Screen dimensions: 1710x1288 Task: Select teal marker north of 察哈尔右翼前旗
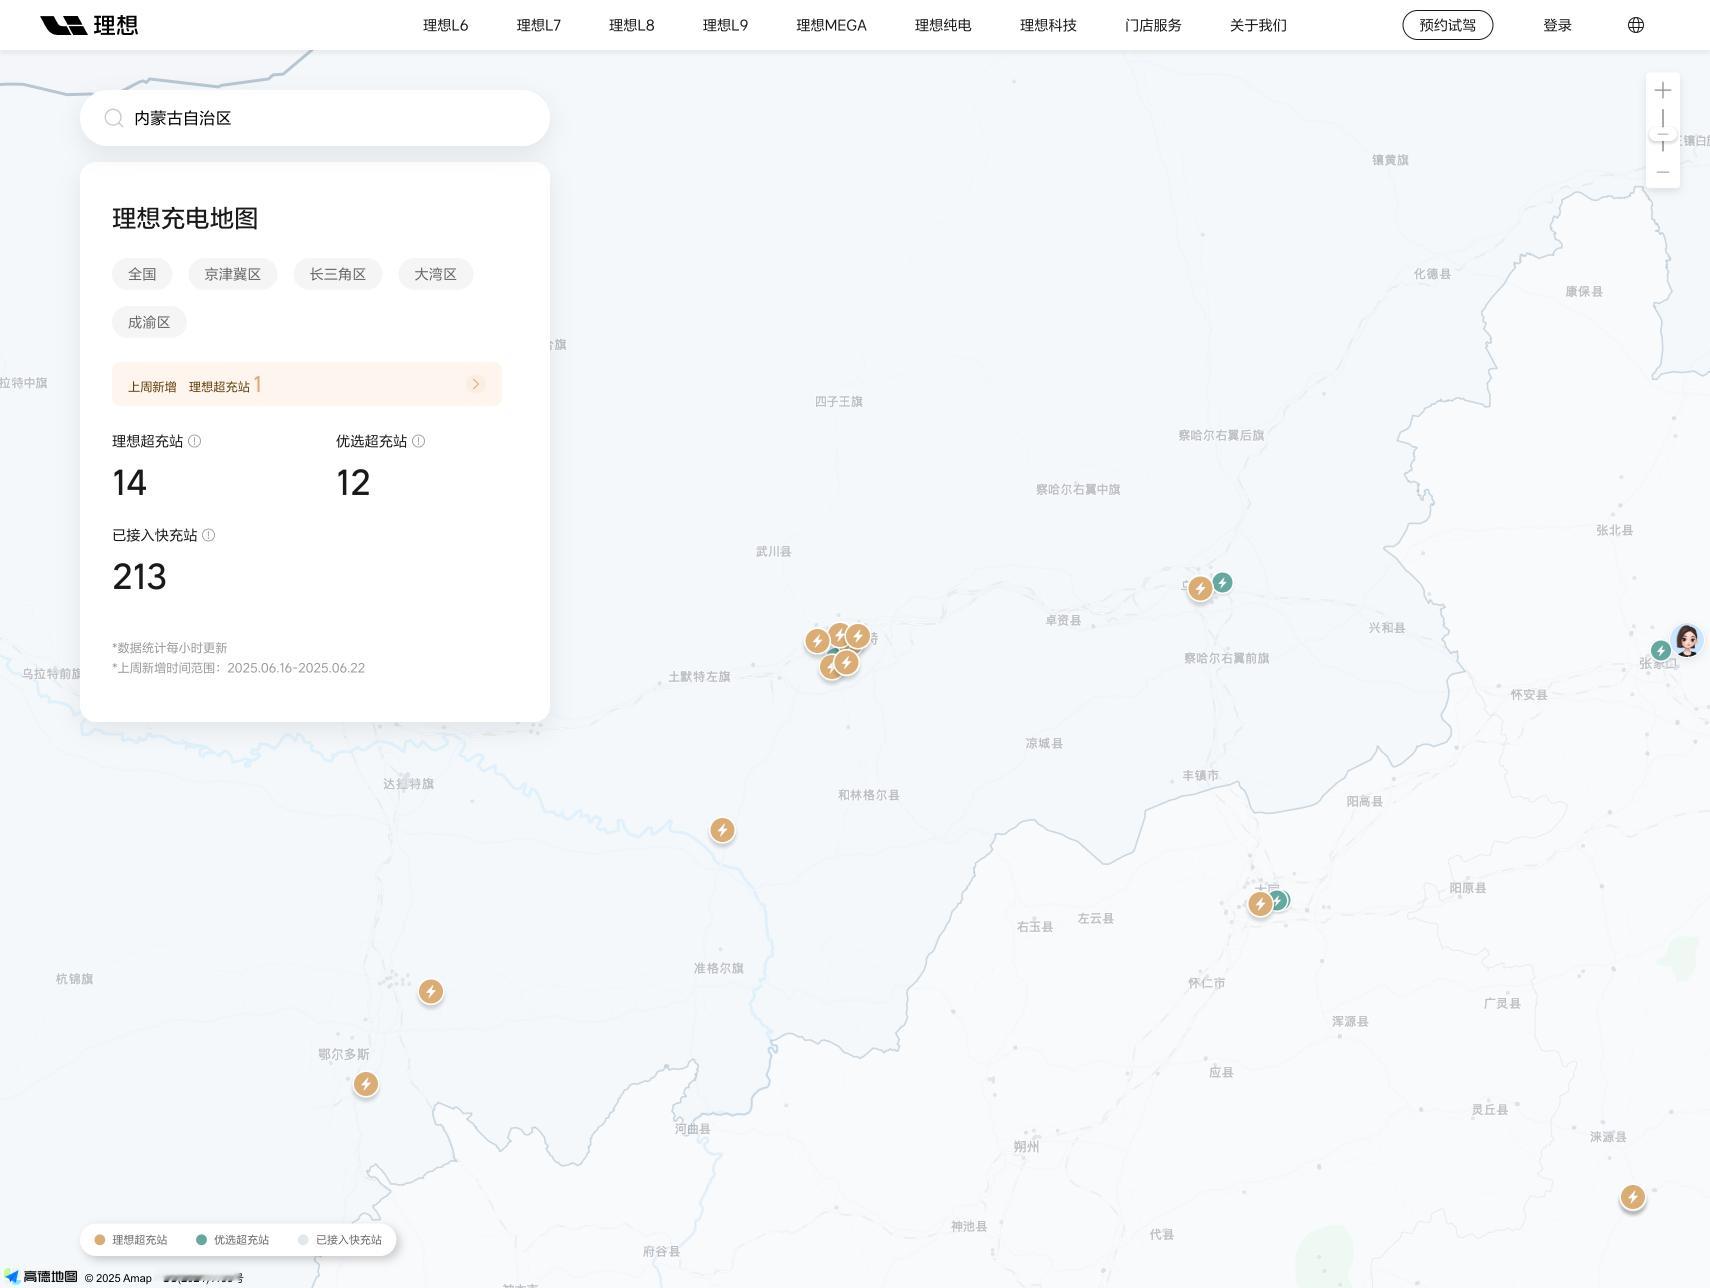(x=1222, y=583)
